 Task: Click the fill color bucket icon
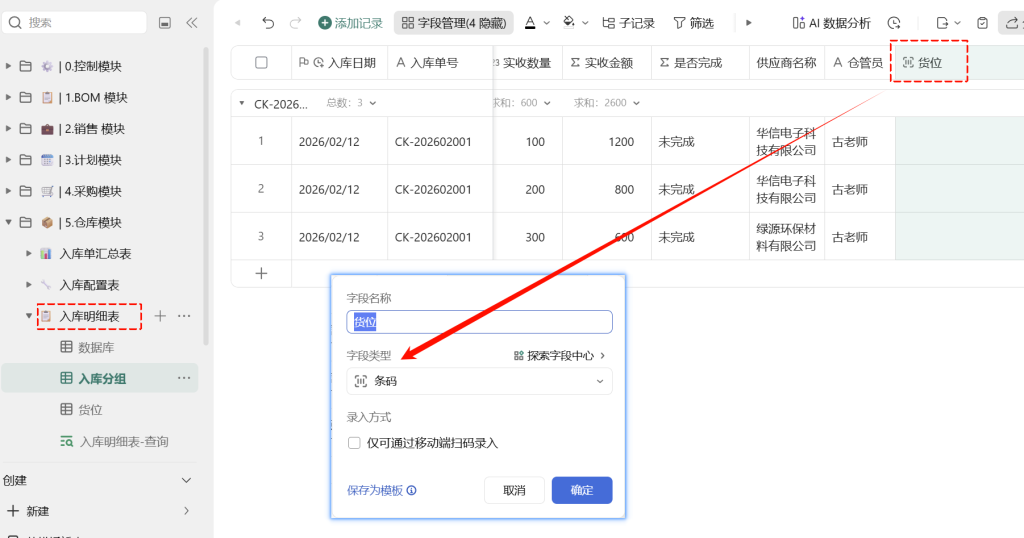coord(569,23)
